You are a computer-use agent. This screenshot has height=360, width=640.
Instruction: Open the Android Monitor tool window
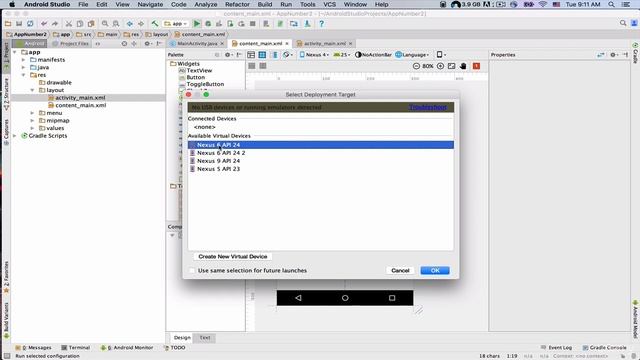click(x=127, y=348)
